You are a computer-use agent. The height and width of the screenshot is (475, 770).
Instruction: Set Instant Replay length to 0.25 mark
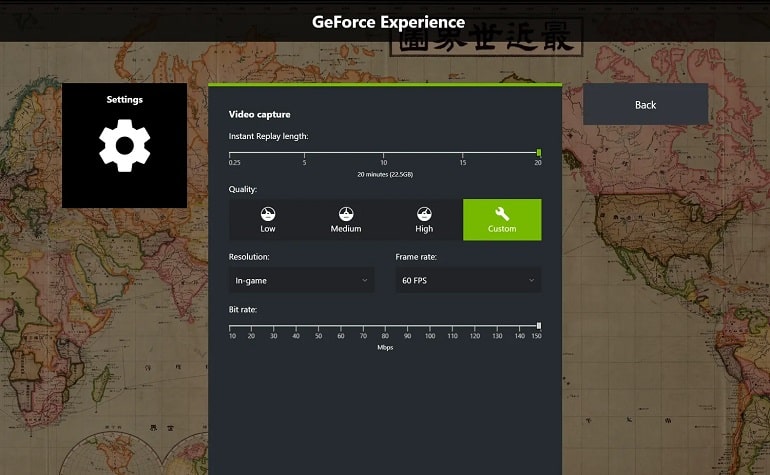(230, 153)
